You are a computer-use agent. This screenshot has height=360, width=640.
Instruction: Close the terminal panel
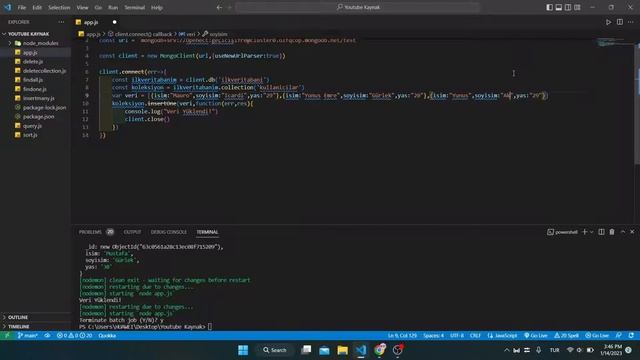[x=632, y=232]
